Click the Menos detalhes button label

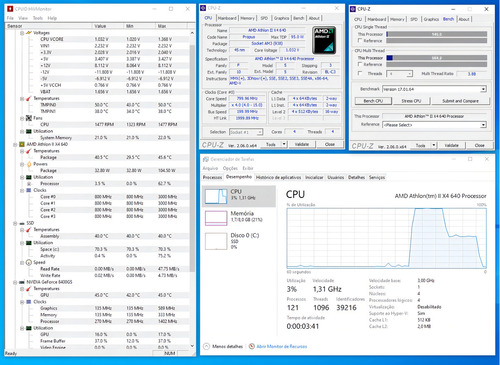point(227,346)
